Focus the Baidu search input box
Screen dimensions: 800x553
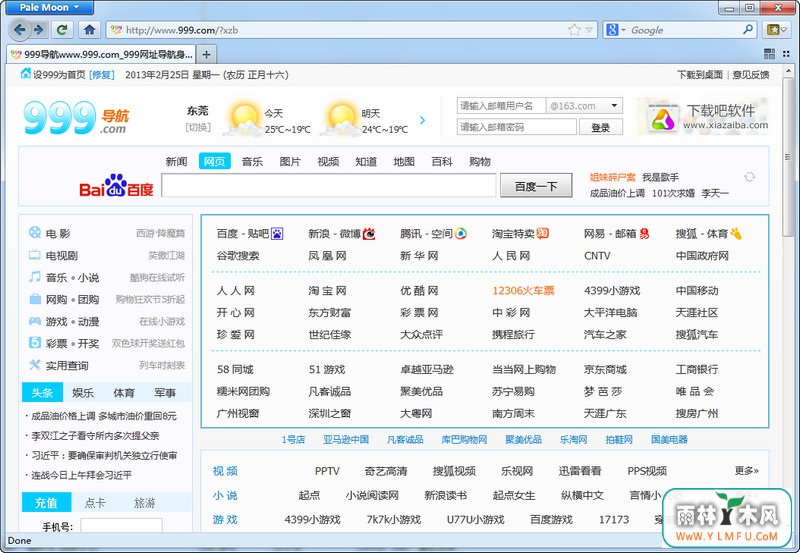(329, 185)
